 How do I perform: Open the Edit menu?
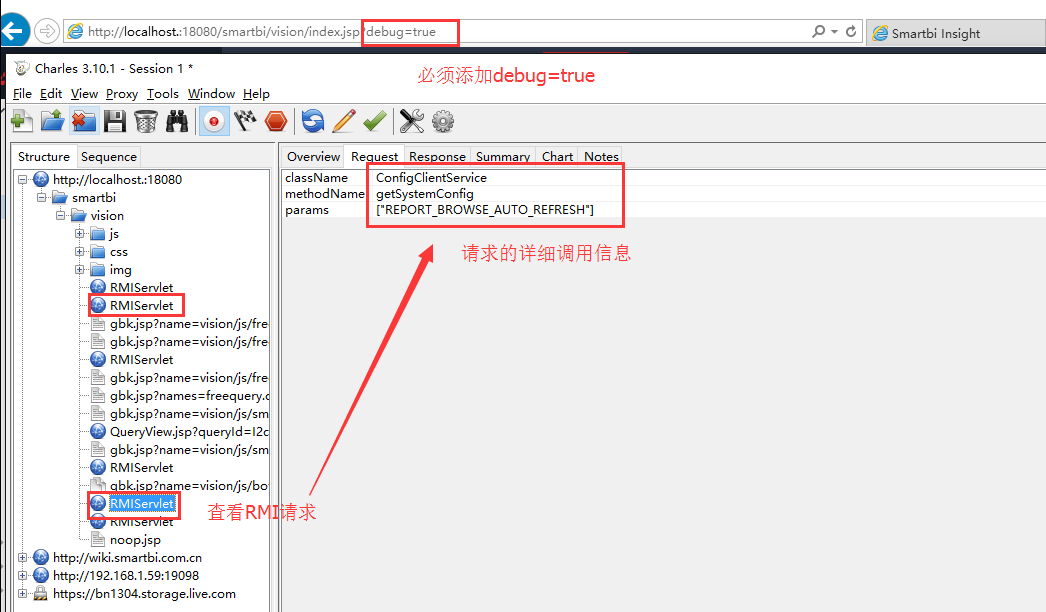coord(51,93)
